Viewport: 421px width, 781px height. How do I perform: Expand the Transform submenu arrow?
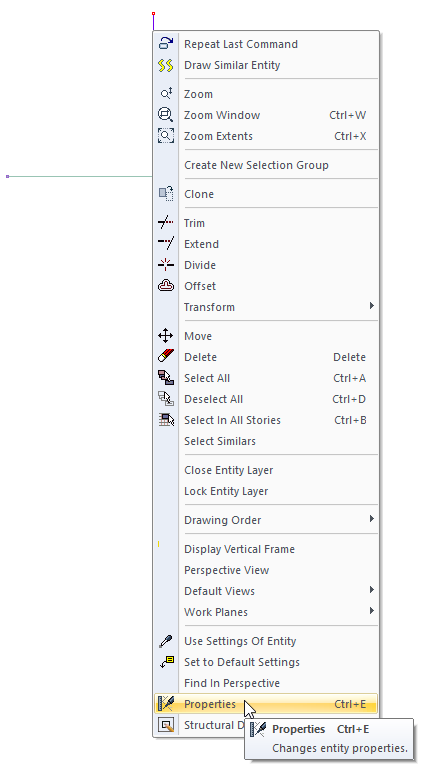(x=372, y=306)
